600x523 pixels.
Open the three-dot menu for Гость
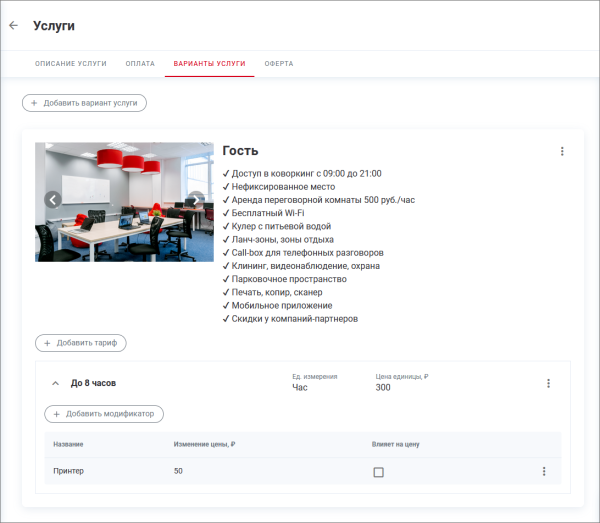tap(562, 151)
